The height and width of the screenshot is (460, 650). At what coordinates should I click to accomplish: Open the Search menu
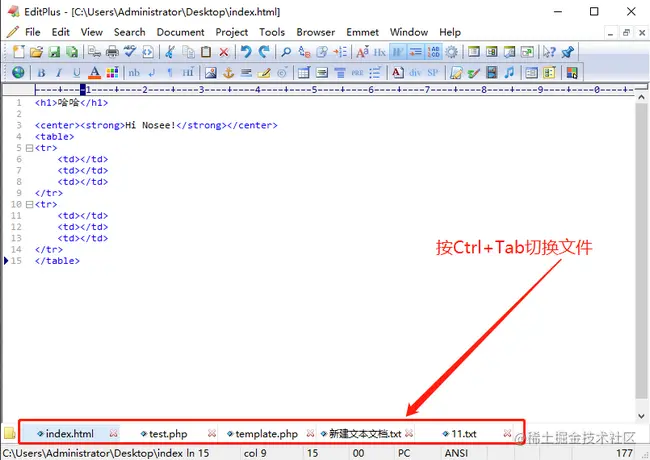(x=130, y=32)
